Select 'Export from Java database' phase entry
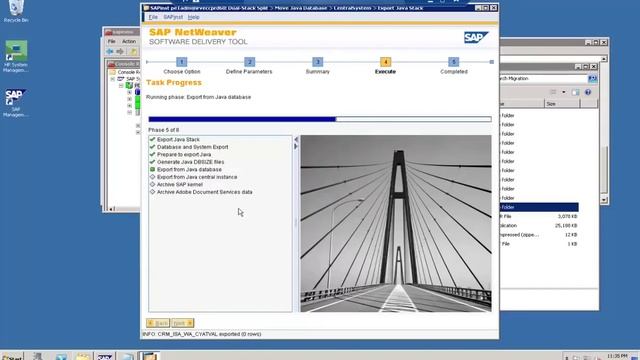This screenshot has height=360, width=640. point(189,169)
